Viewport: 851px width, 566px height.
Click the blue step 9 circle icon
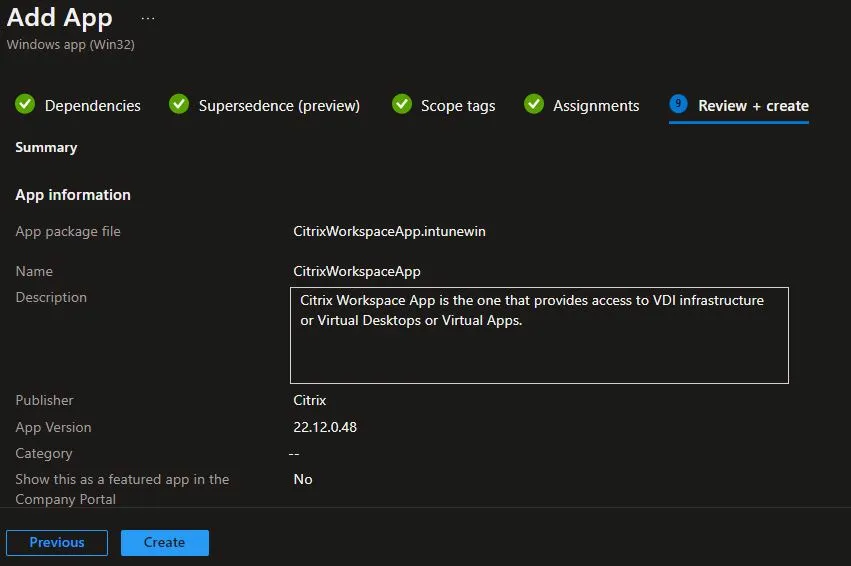pyautogui.click(x=678, y=103)
